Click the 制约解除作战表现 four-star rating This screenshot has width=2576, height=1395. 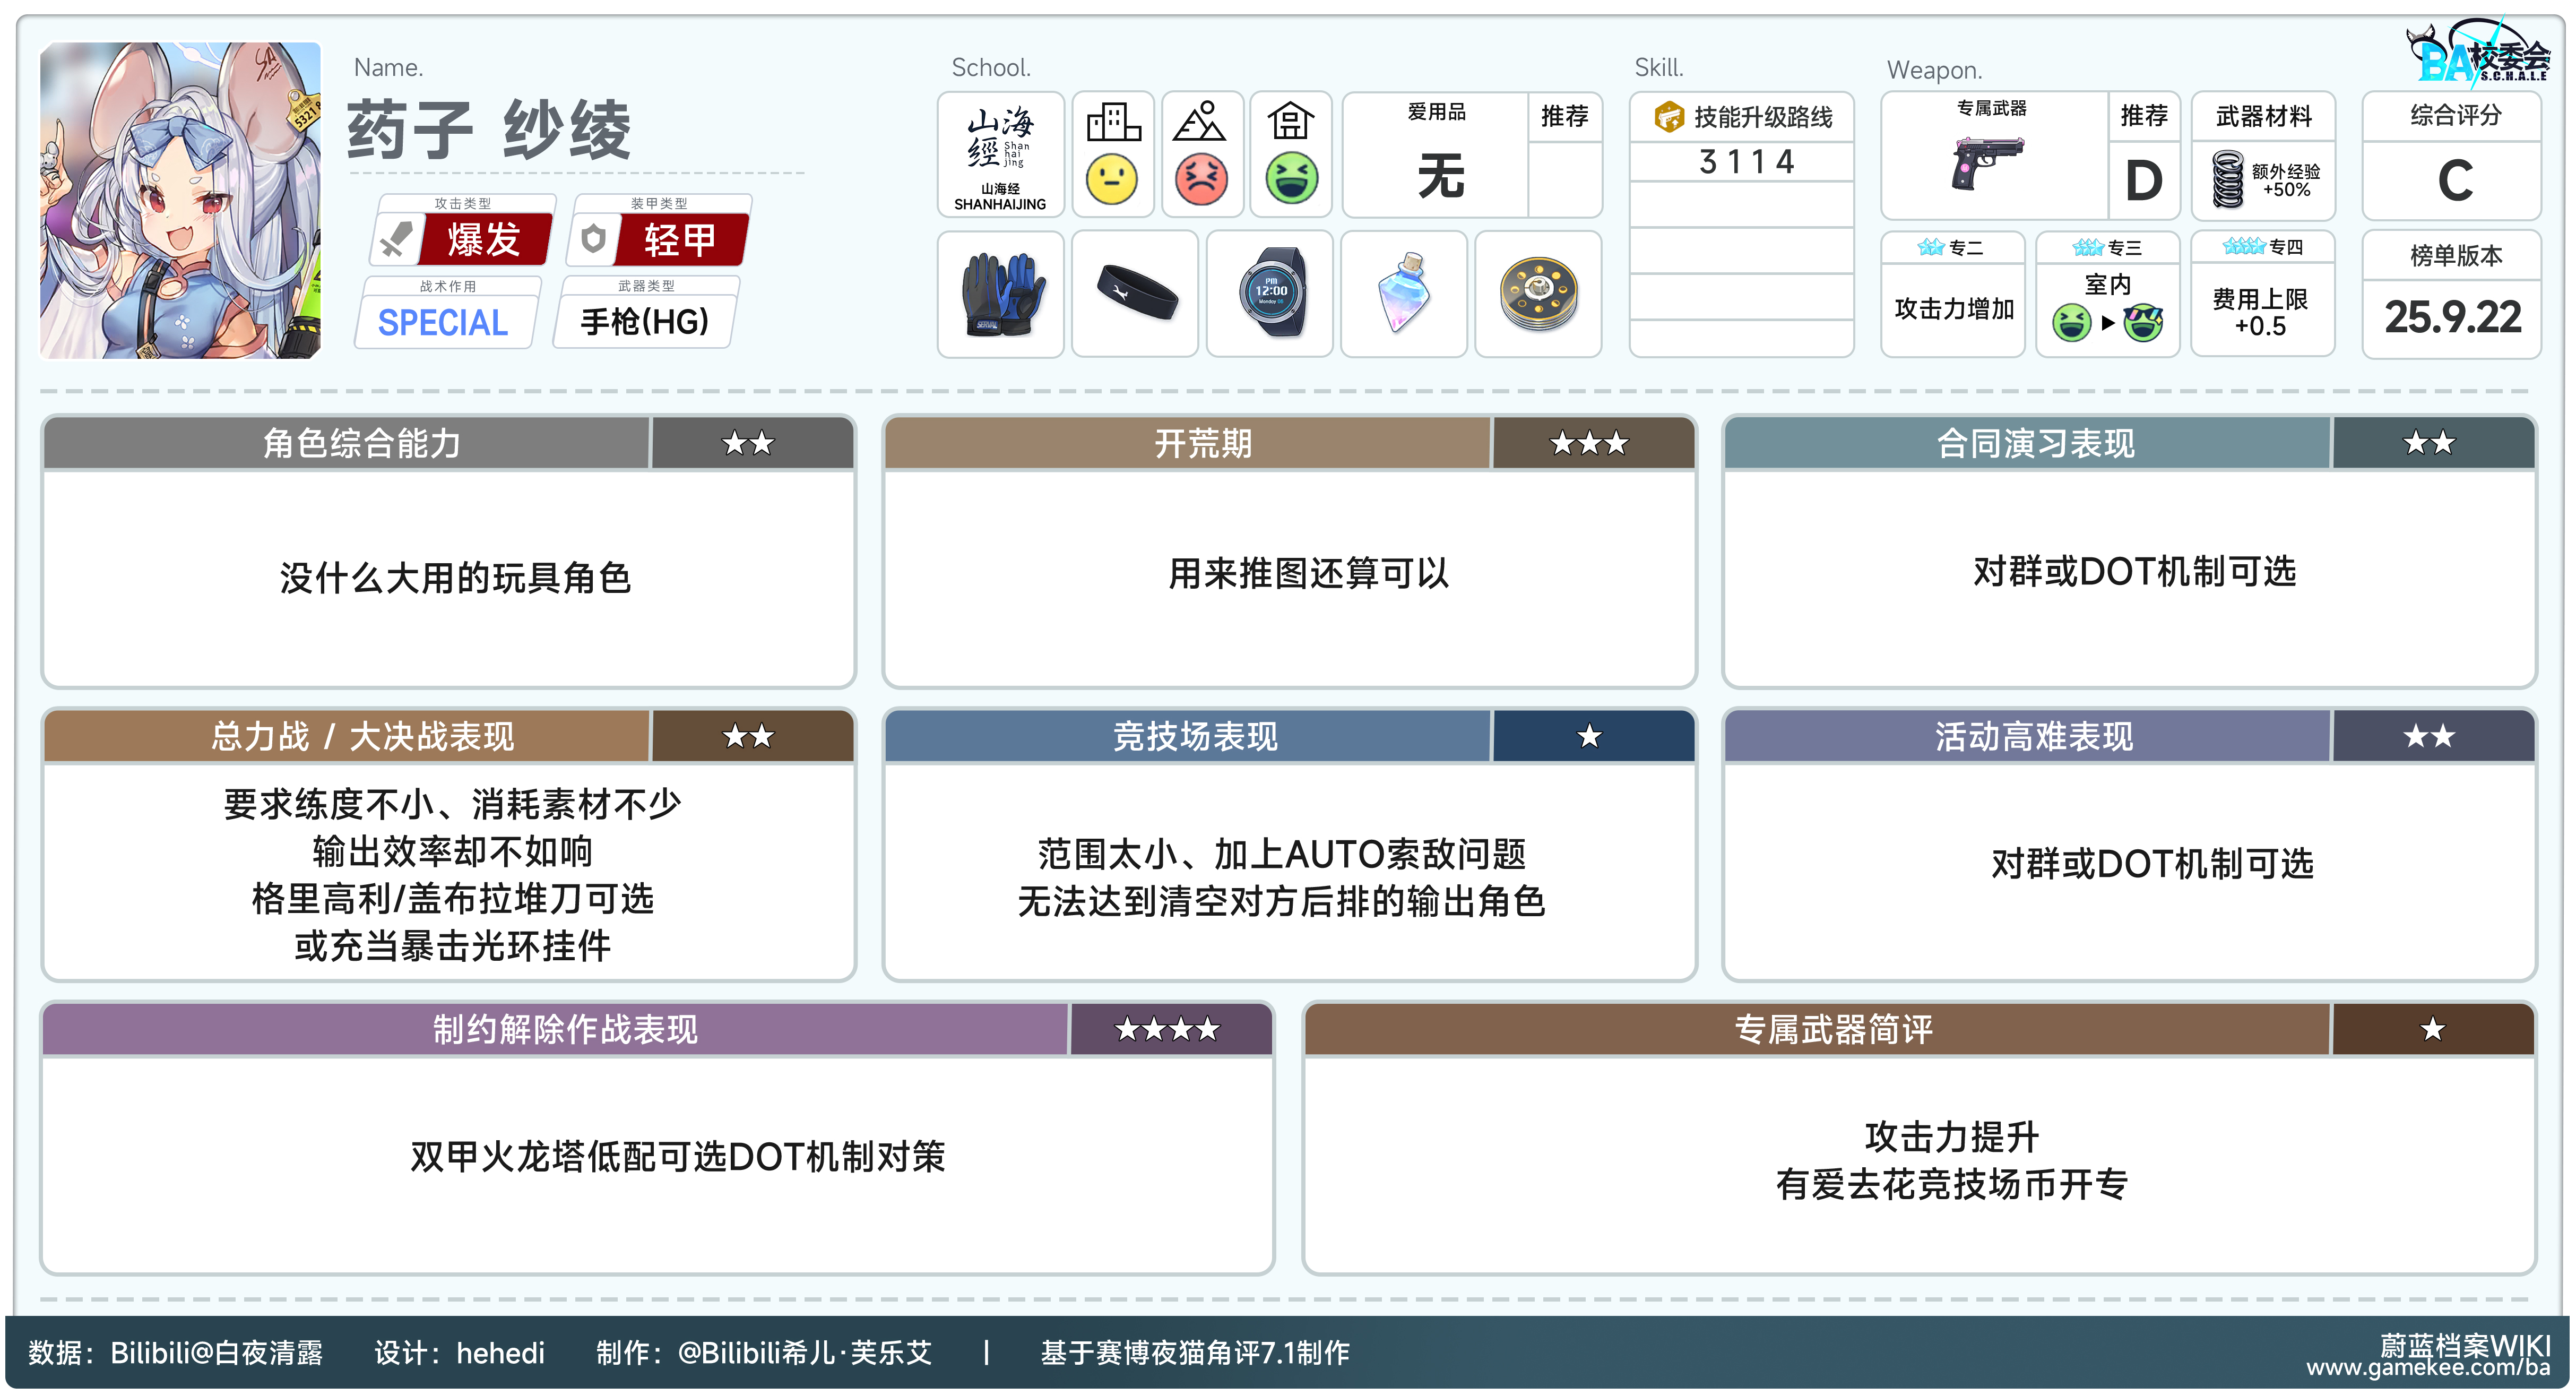tap(1168, 1029)
